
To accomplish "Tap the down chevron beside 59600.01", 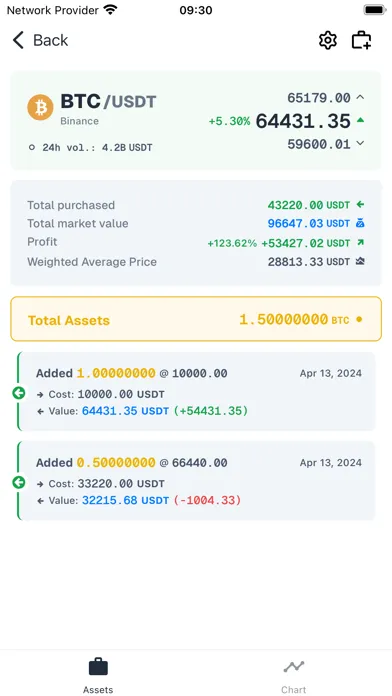I will (360, 143).
